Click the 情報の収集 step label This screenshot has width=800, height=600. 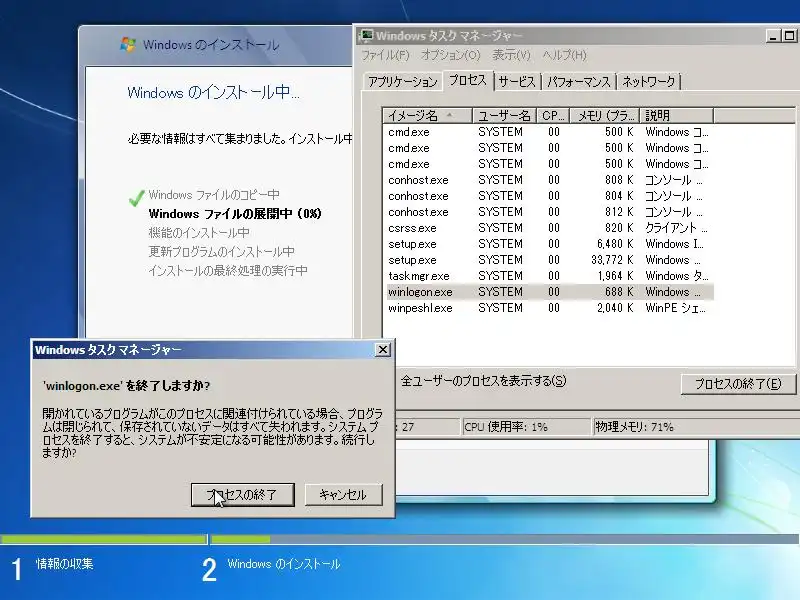(x=64, y=564)
